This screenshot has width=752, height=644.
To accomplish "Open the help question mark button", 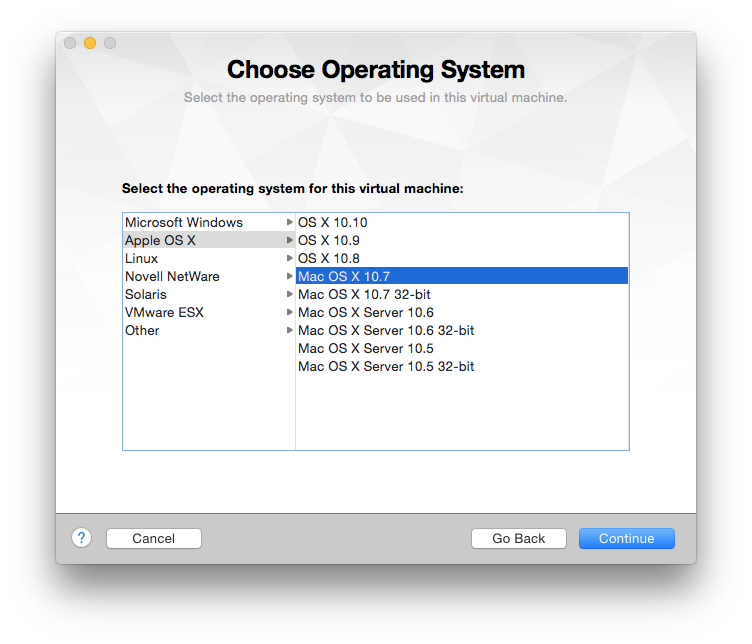I will pos(82,538).
